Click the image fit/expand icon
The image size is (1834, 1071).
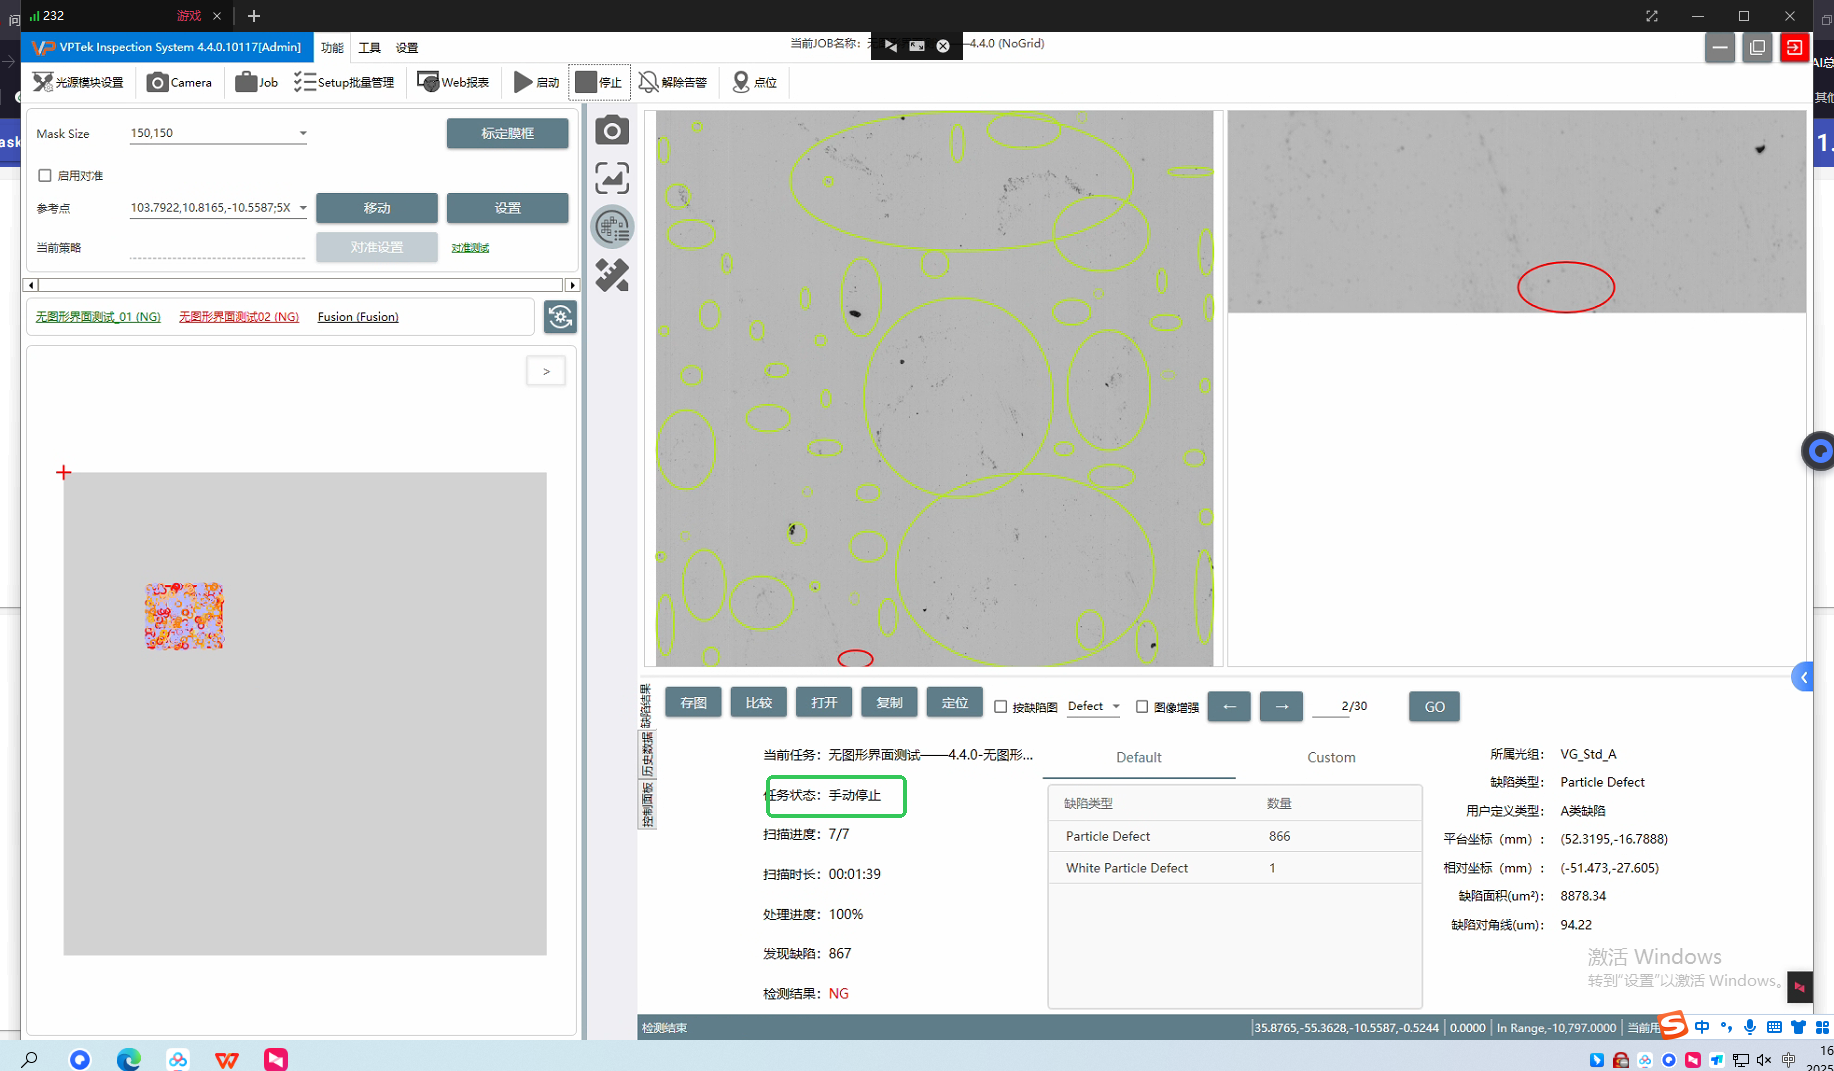click(612, 178)
